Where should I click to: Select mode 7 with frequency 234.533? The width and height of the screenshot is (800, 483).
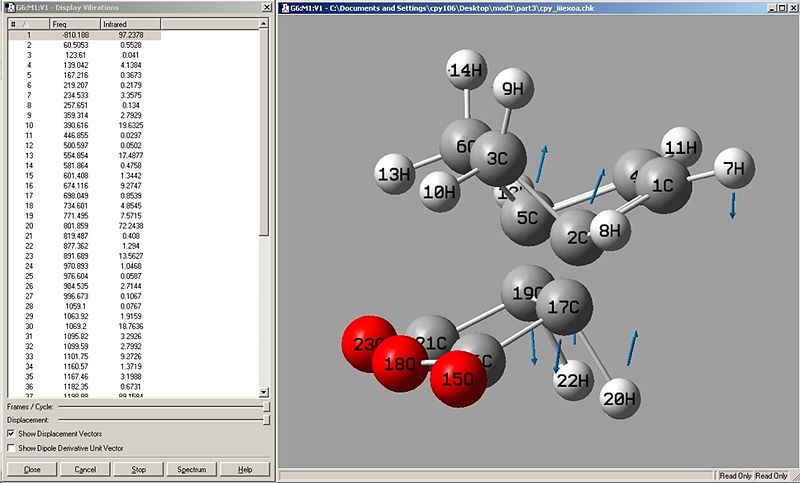click(84, 95)
